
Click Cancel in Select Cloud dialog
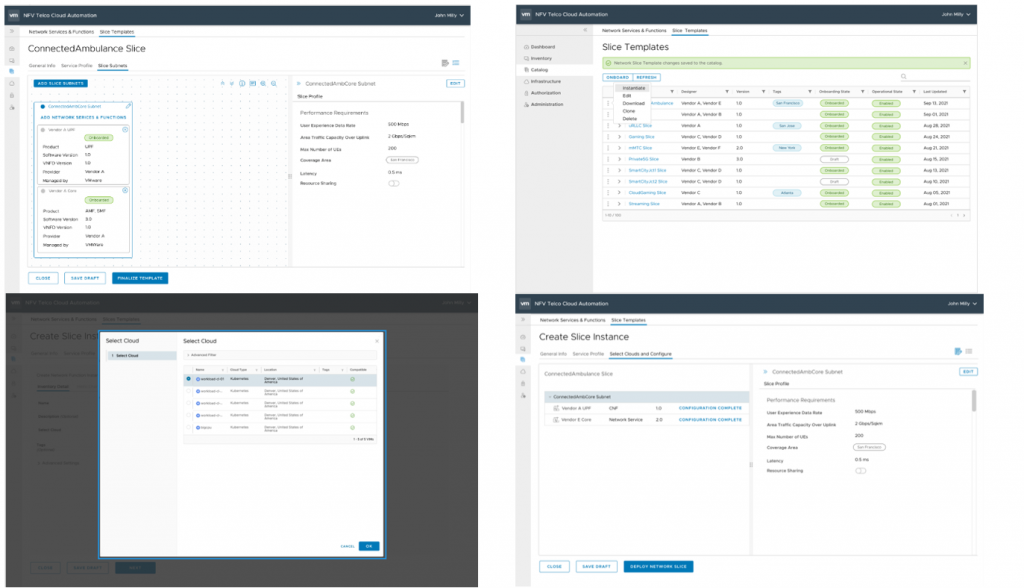click(x=347, y=546)
